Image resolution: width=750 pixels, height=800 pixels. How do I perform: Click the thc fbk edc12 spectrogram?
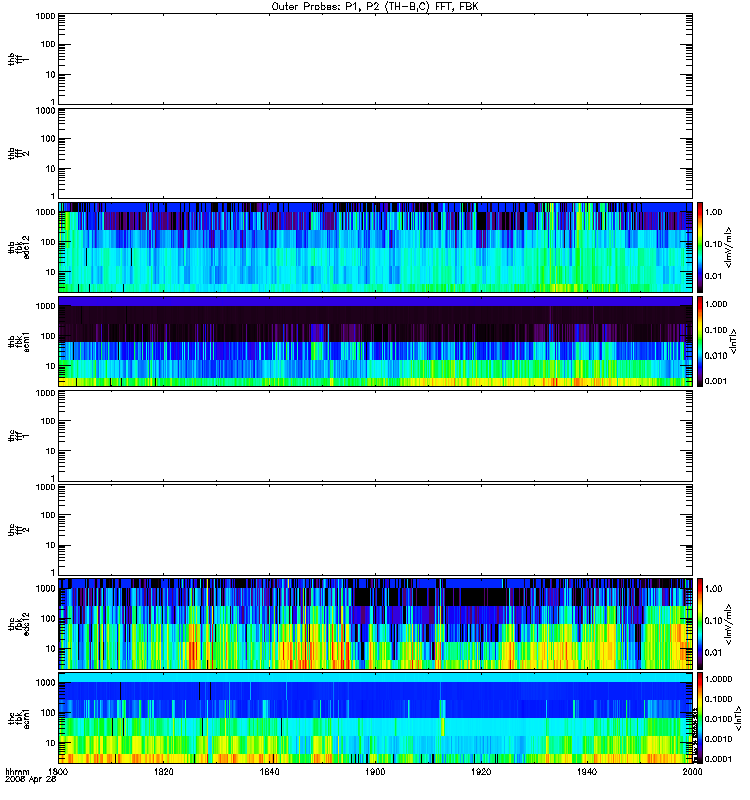tap(375, 624)
